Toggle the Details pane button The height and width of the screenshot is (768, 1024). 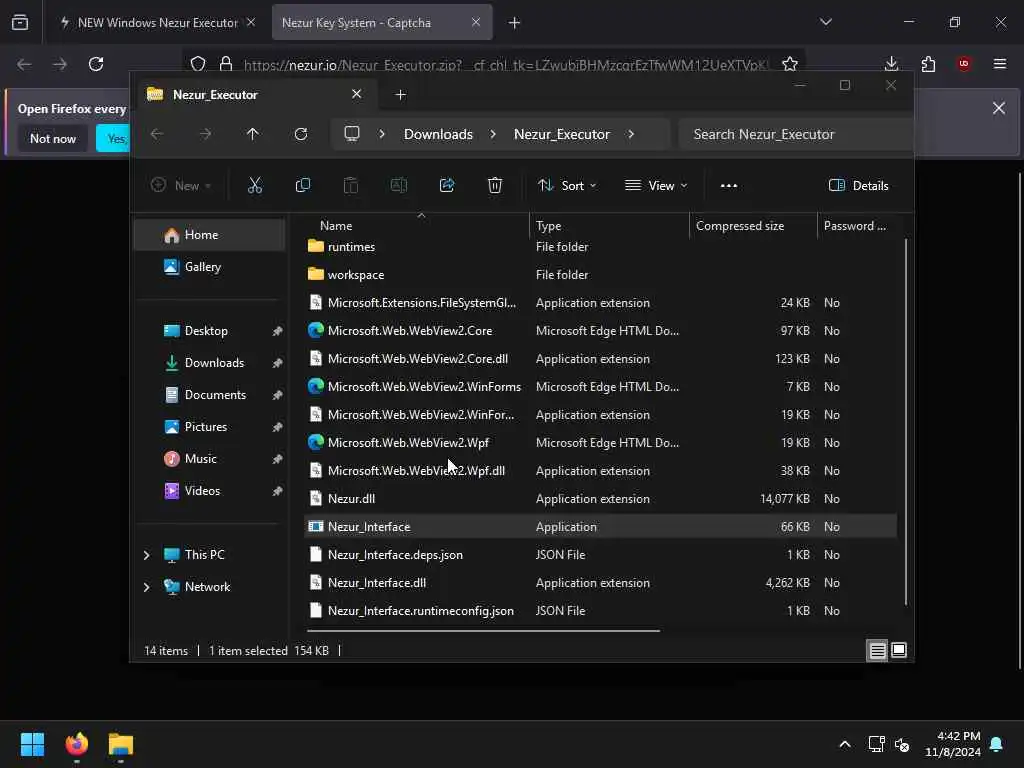[x=858, y=185]
